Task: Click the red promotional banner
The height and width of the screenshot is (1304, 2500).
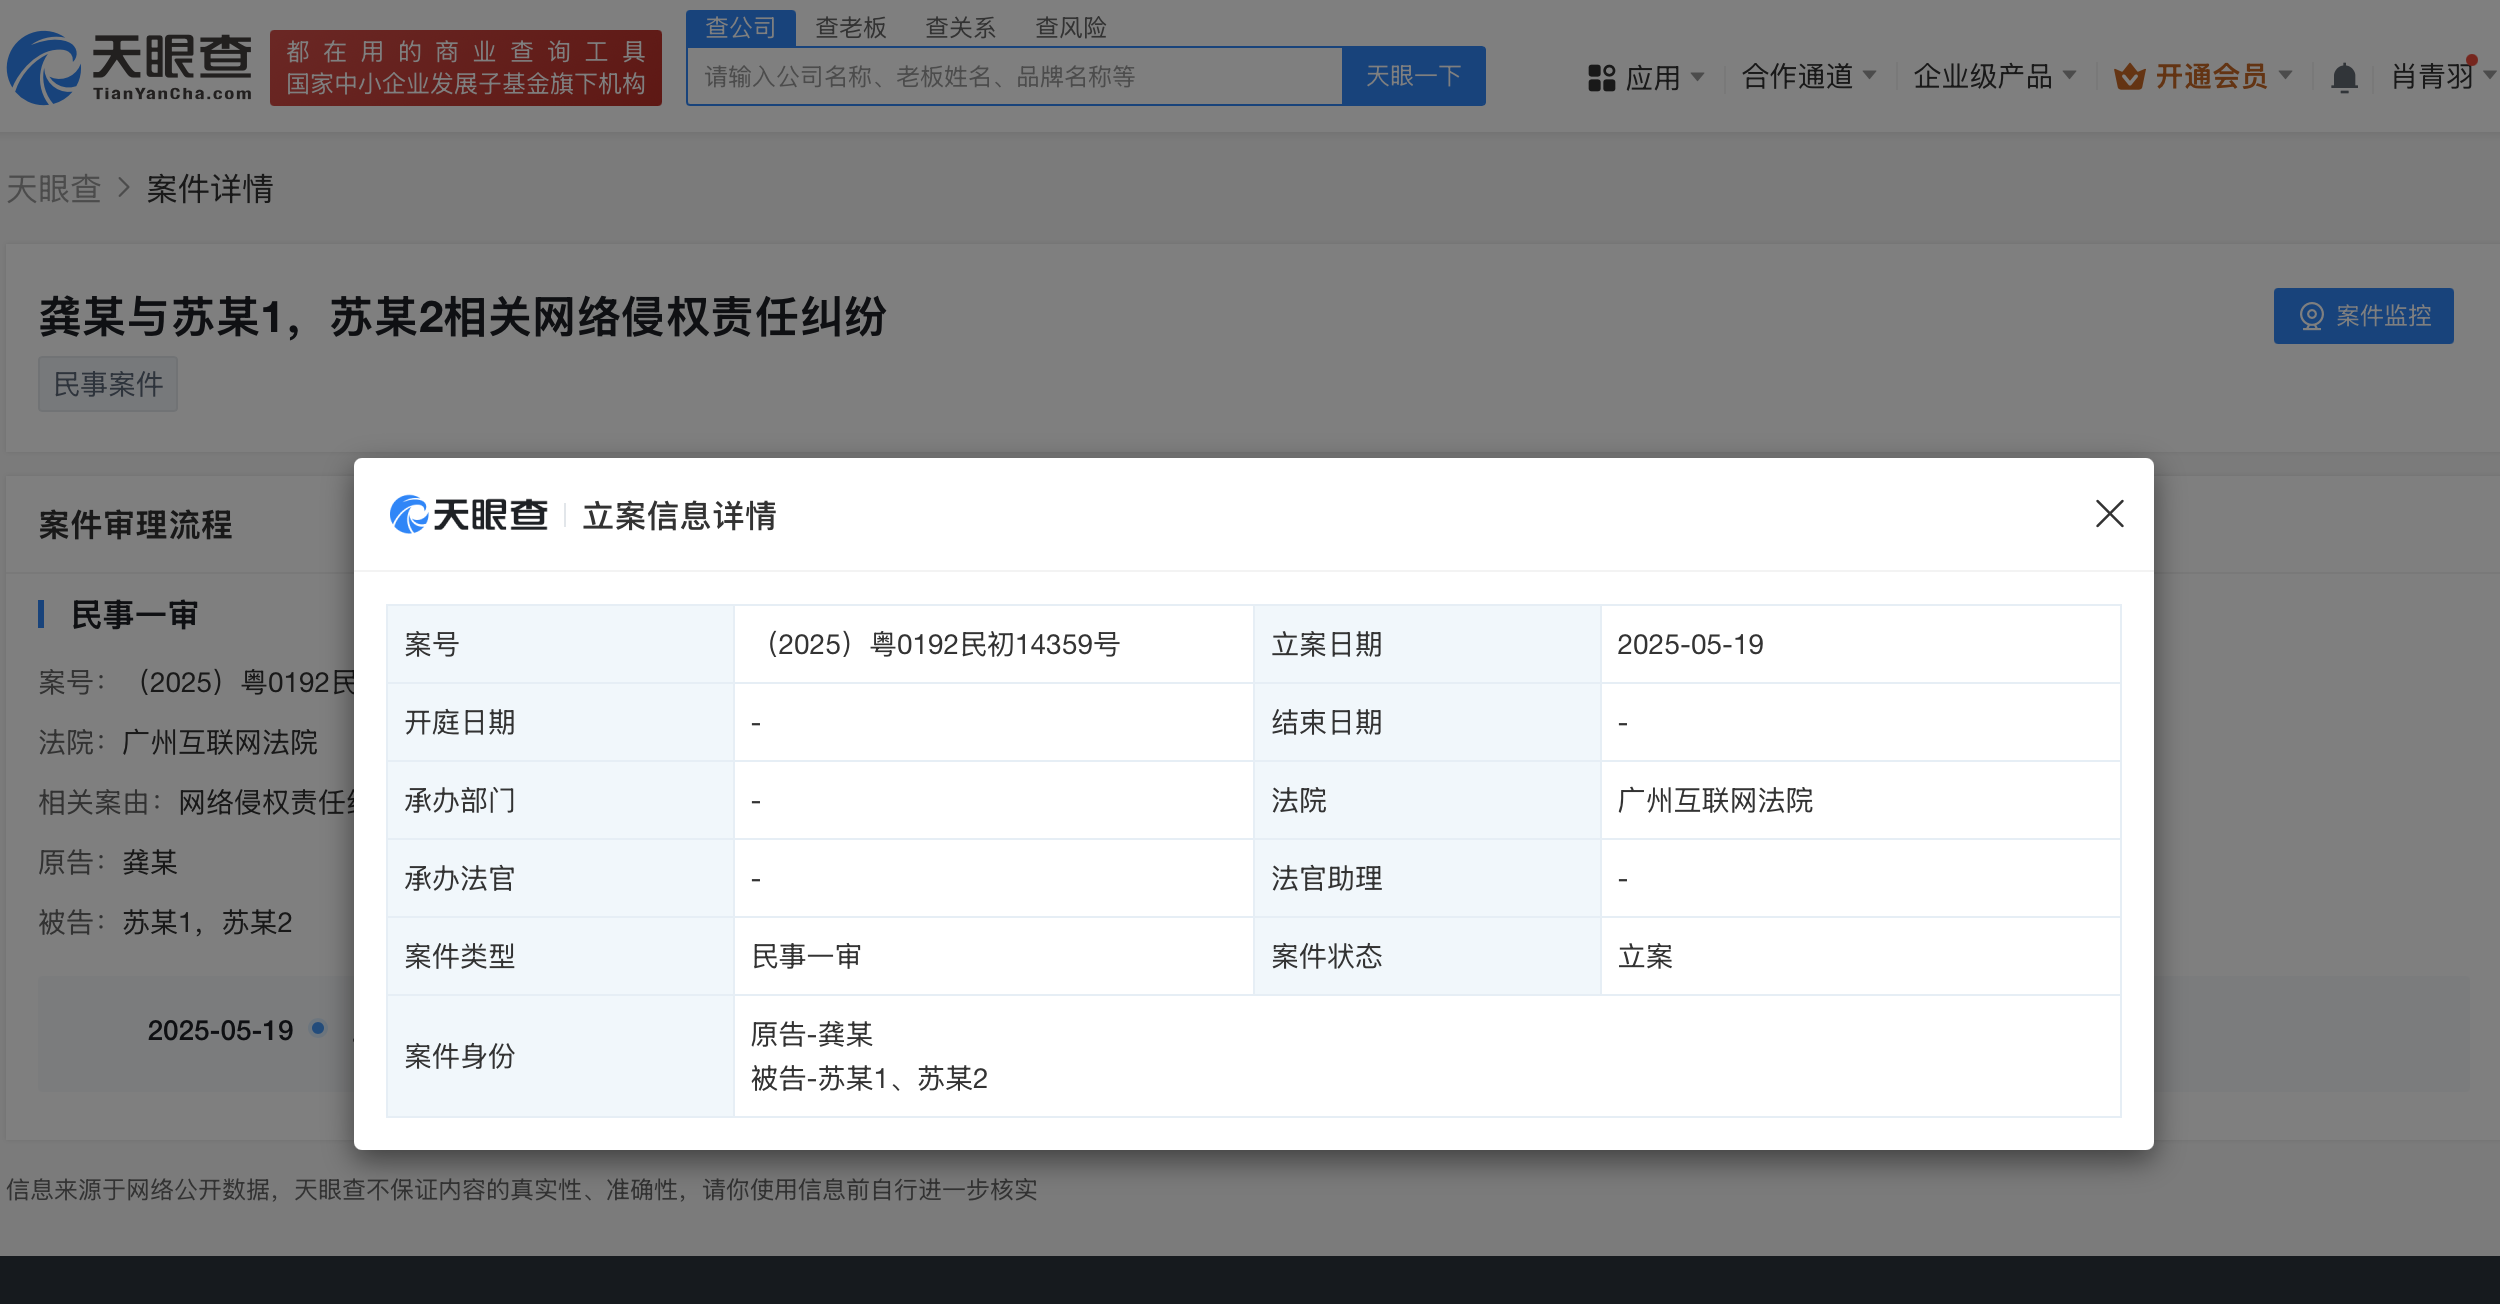Action: (465, 68)
